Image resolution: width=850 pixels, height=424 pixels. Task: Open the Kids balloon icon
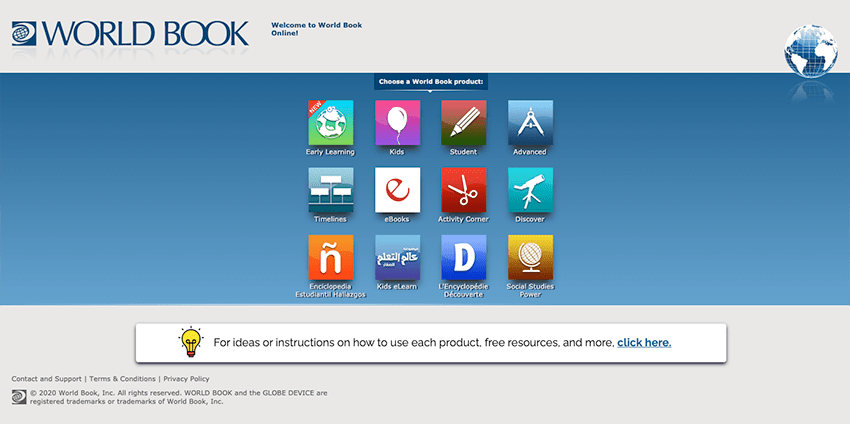397,123
